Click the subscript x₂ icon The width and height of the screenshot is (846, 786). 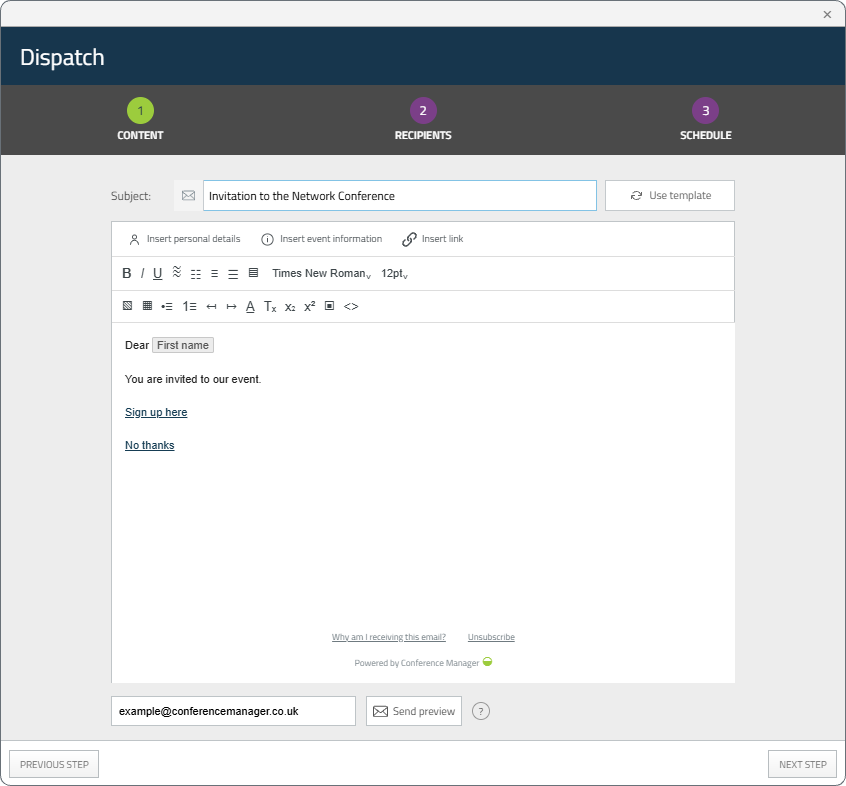click(x=290, y=307)
